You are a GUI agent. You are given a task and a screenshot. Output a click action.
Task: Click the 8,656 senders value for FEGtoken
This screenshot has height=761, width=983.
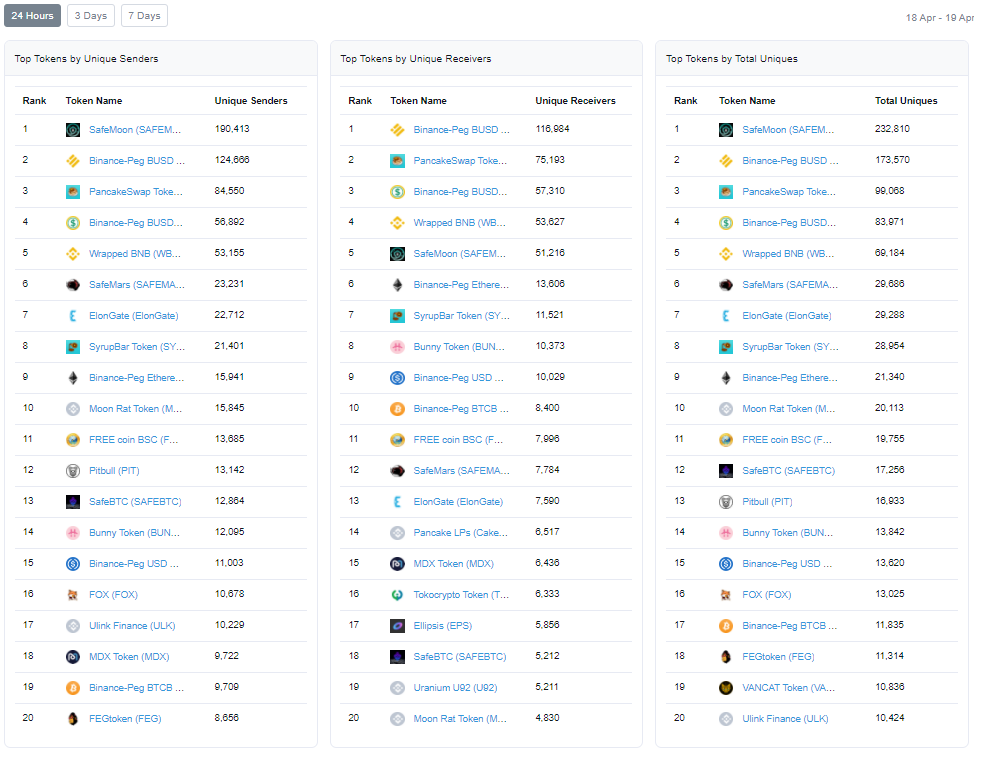pos(226,718)
